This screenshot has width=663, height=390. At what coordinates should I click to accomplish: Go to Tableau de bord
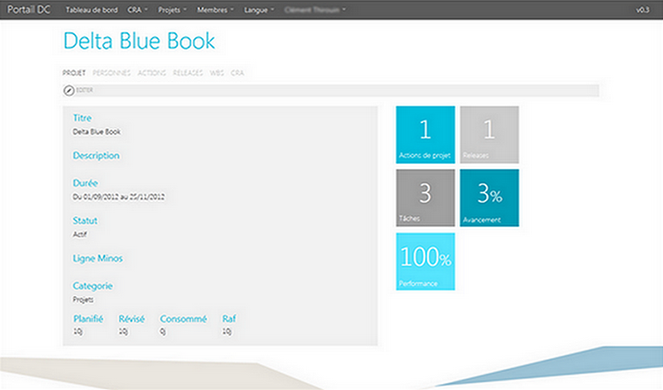(91, 10)
